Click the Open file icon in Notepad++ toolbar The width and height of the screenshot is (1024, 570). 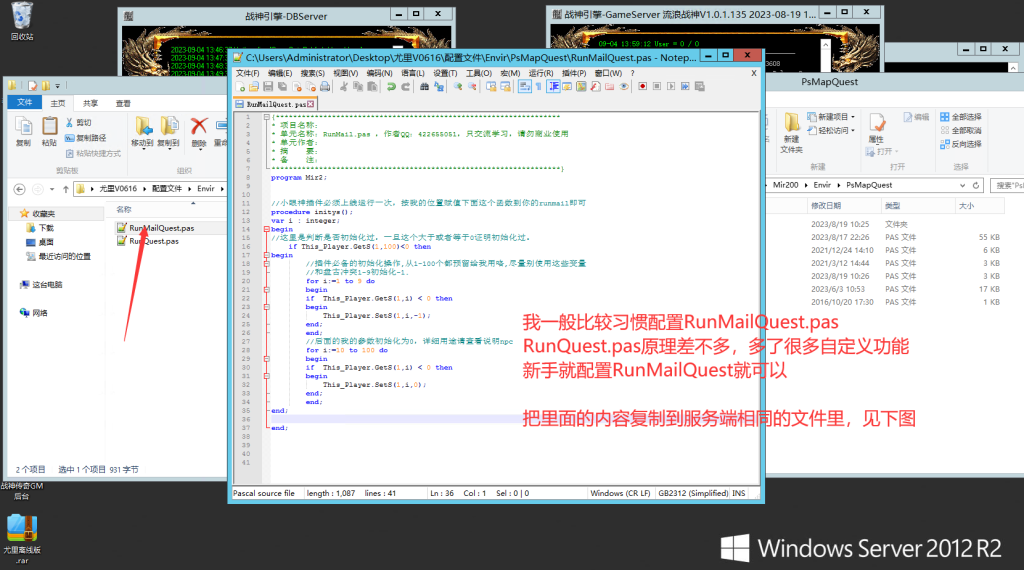[x=253, y=86]
